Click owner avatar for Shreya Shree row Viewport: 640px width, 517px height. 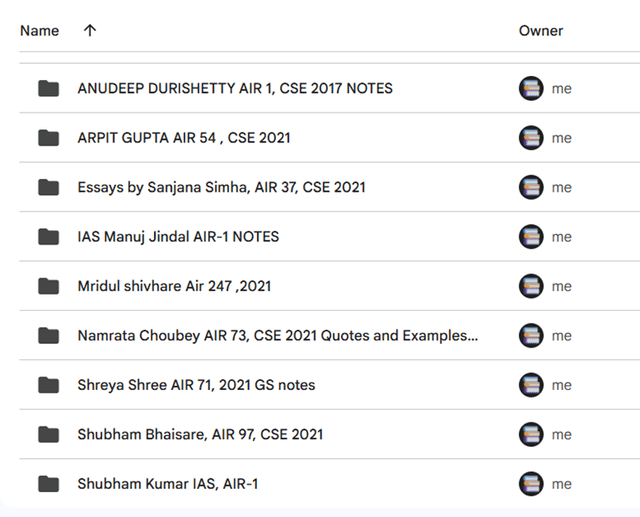(x=531, y=385)
